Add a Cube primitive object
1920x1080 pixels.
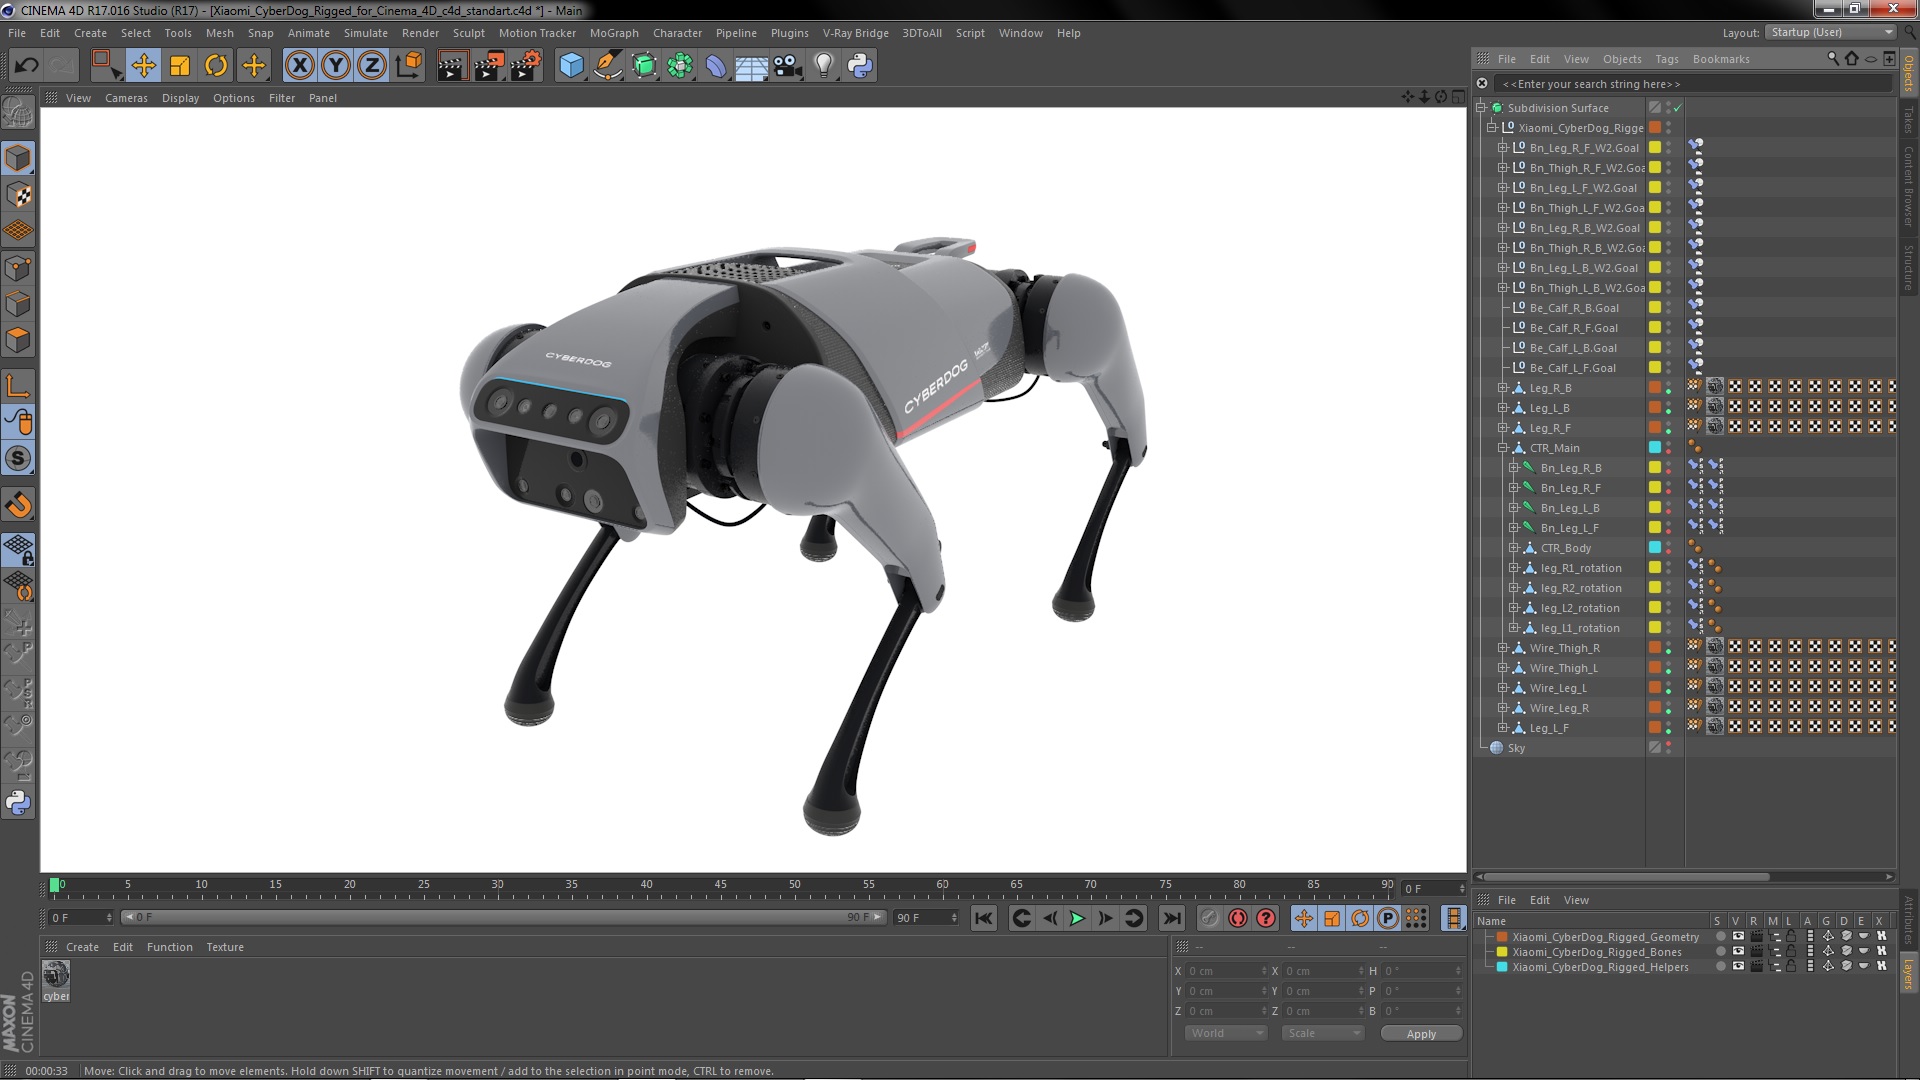[x=572, y=66]
